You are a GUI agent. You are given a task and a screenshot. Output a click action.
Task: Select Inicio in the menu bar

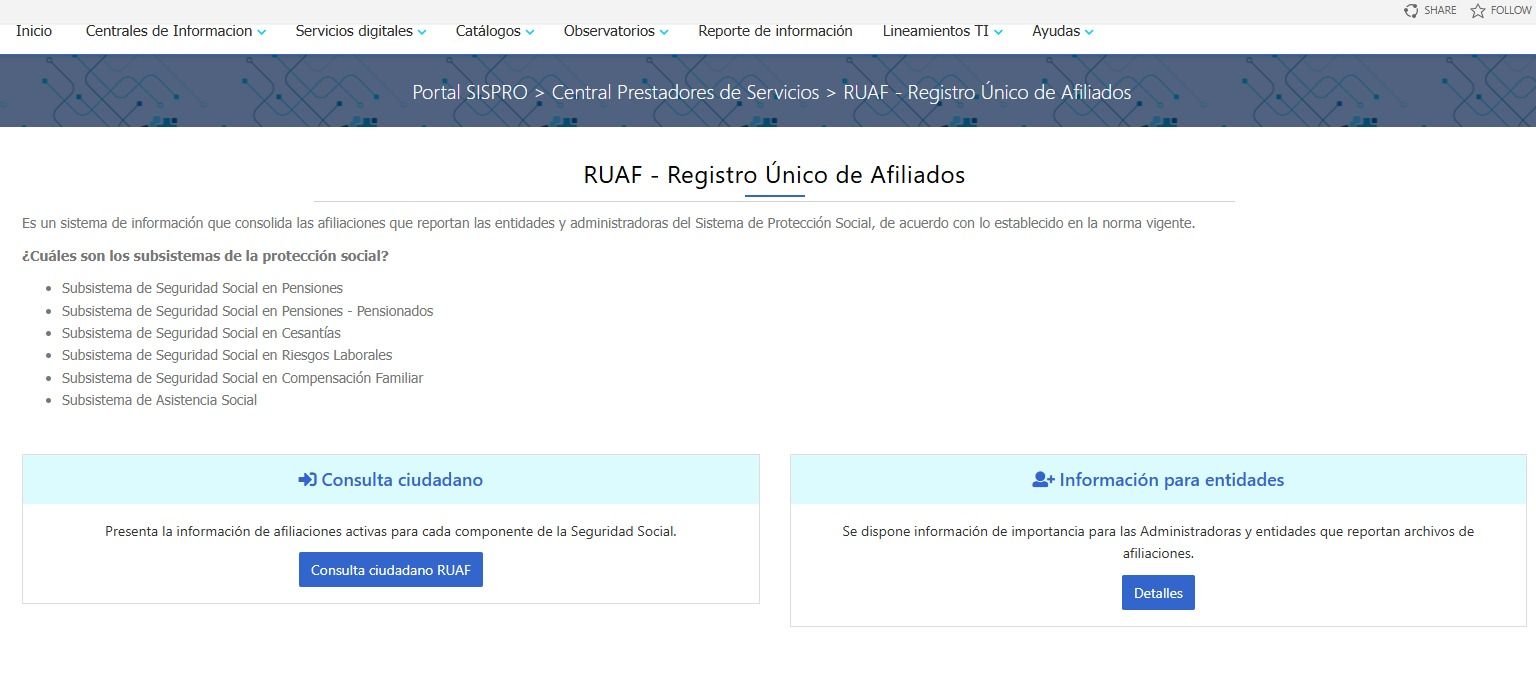pos(33,31)
